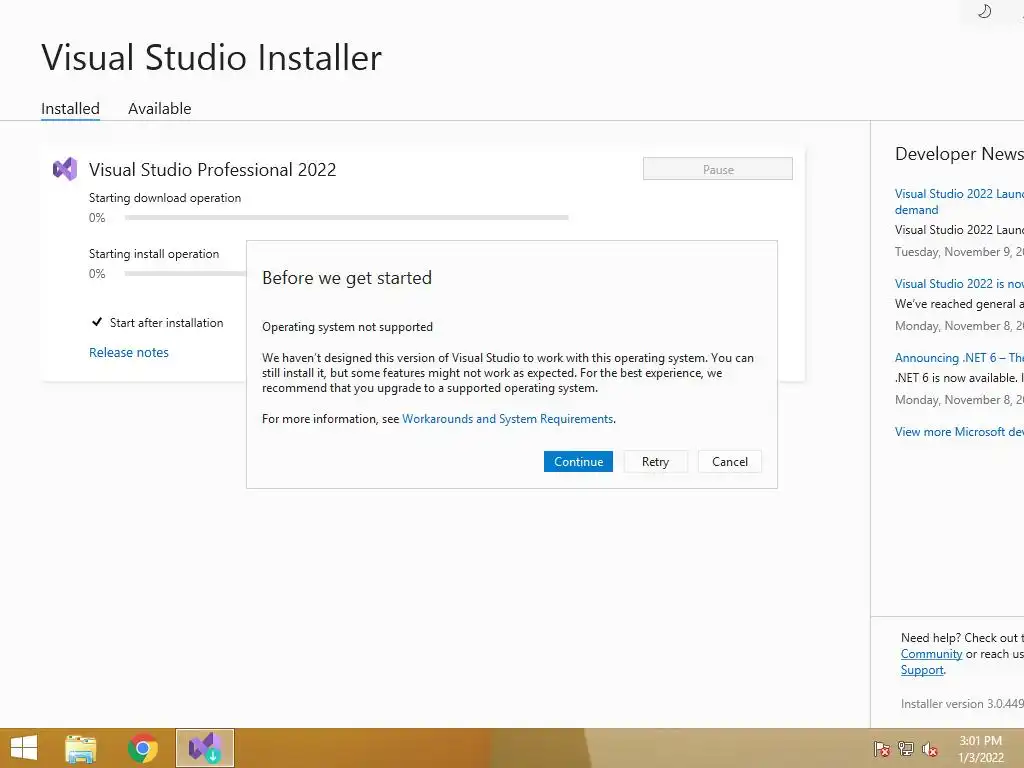Click the 'Before we get started' heading

tap(347, 278)
